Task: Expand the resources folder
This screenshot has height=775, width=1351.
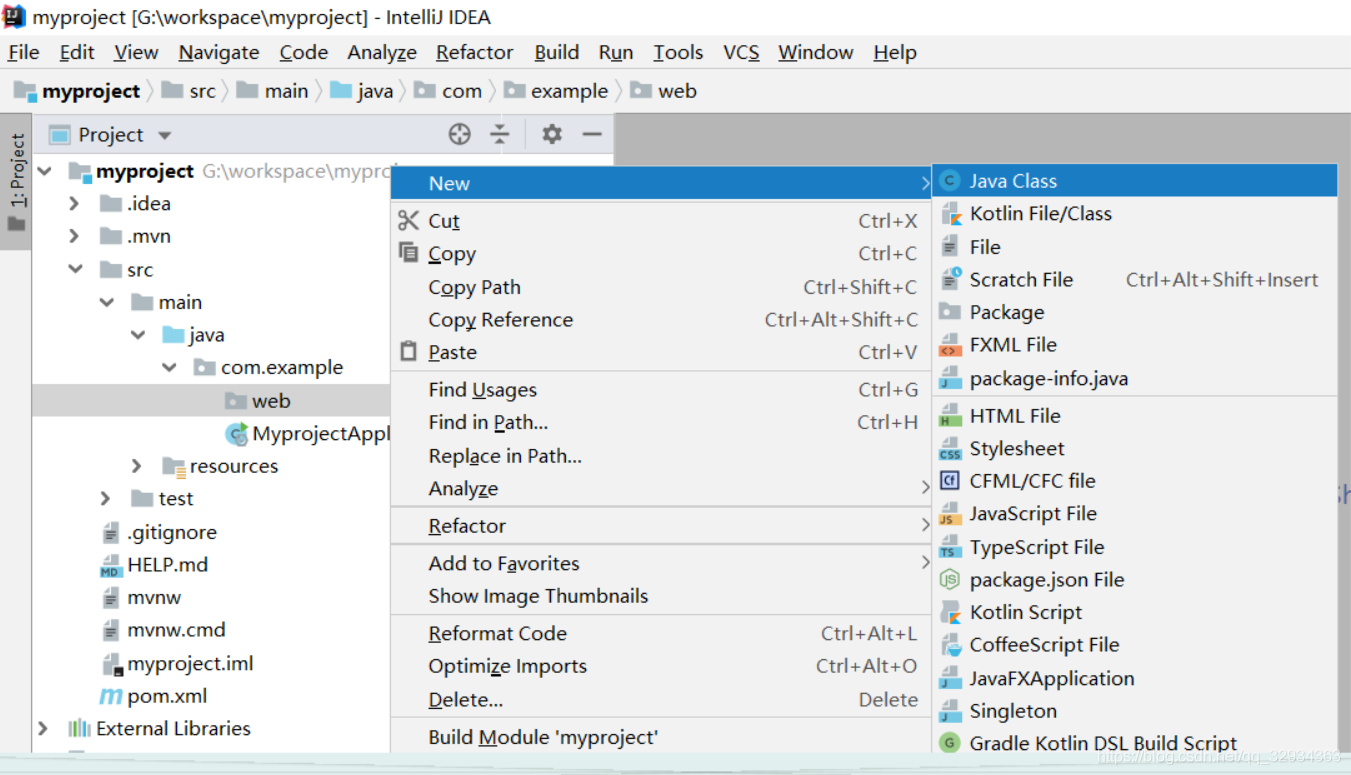Action: pos(137,466)
